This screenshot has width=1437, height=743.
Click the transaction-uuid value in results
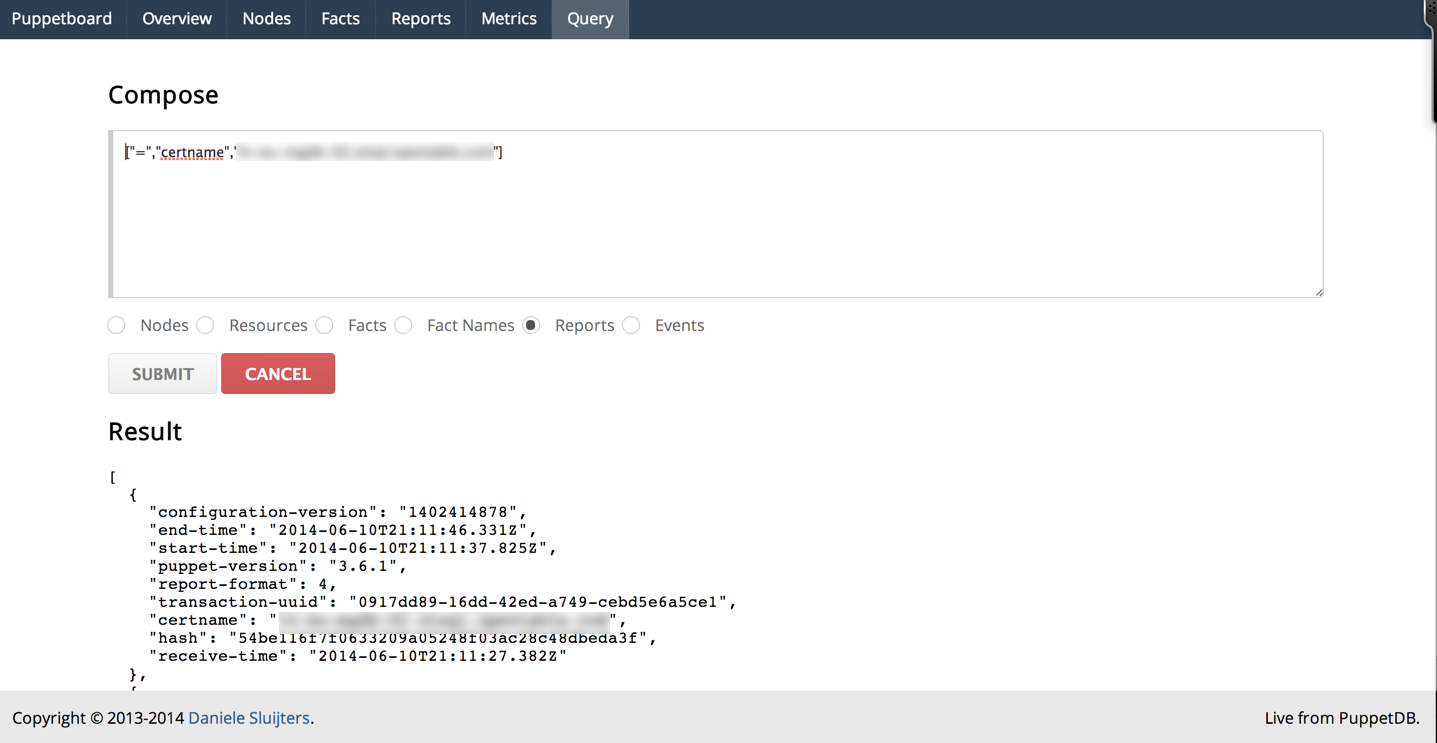(542, 602)
